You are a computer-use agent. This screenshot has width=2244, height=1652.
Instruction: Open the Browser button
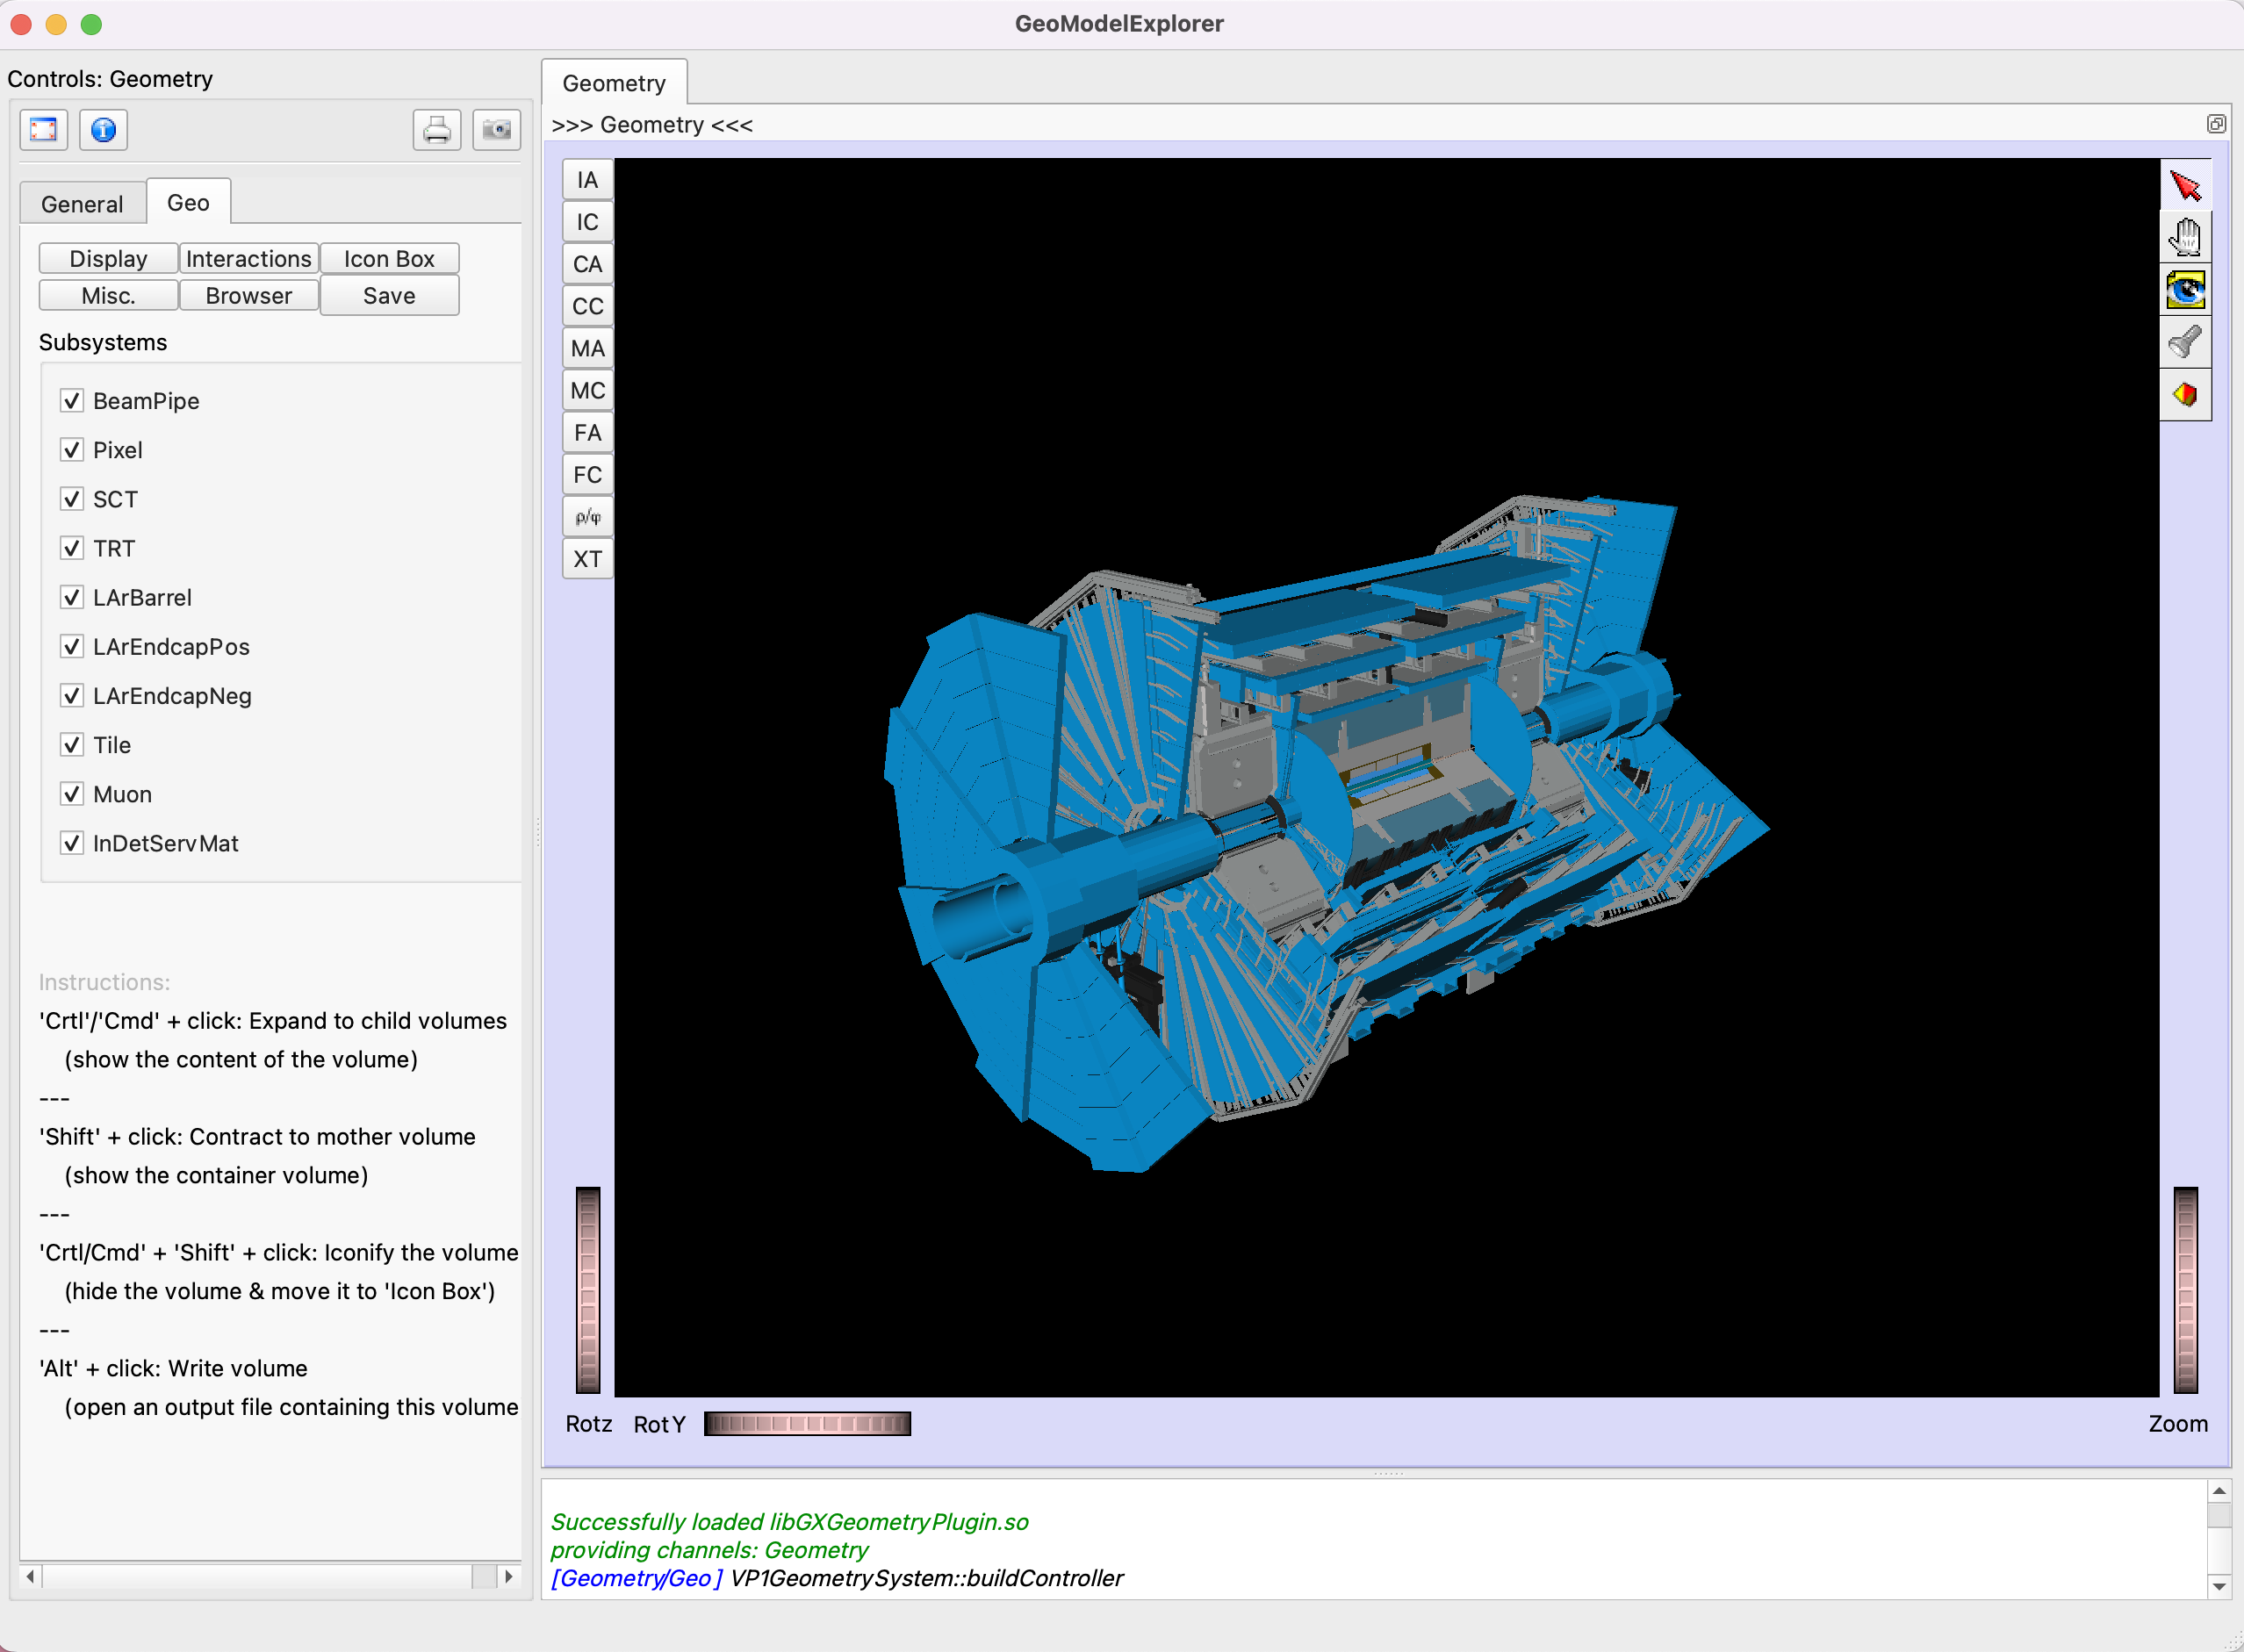249,296
